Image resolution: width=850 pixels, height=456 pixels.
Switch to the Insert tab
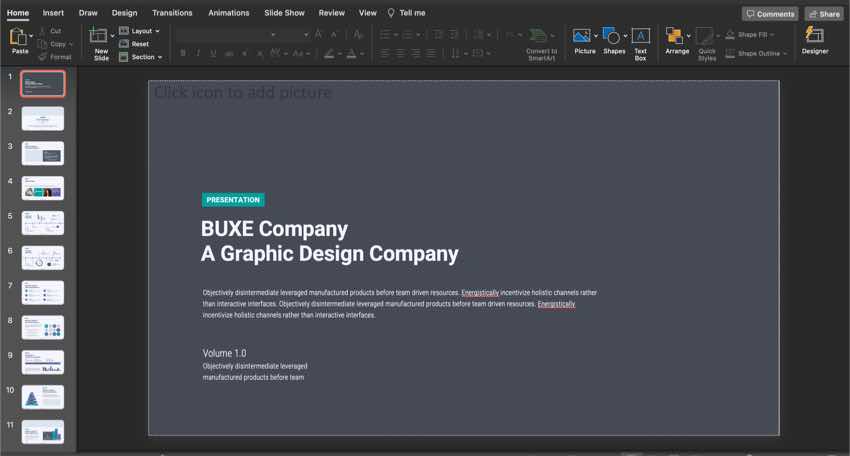tap(53, 12)
